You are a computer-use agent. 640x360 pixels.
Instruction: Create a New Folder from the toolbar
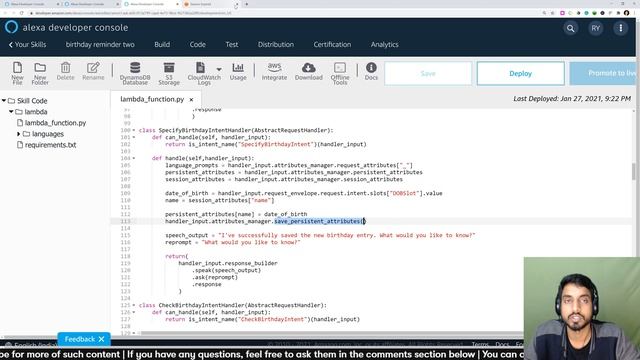click(40, 73)
